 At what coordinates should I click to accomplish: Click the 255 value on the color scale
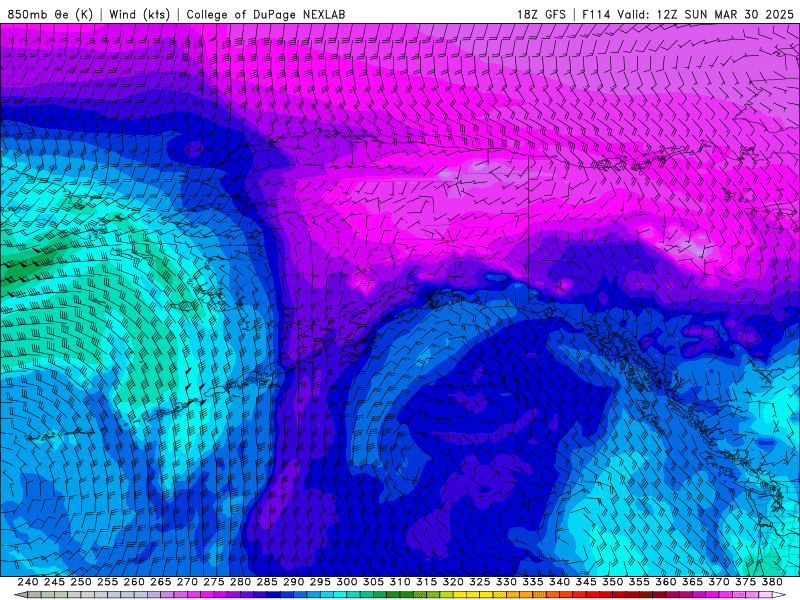[107, 582]
